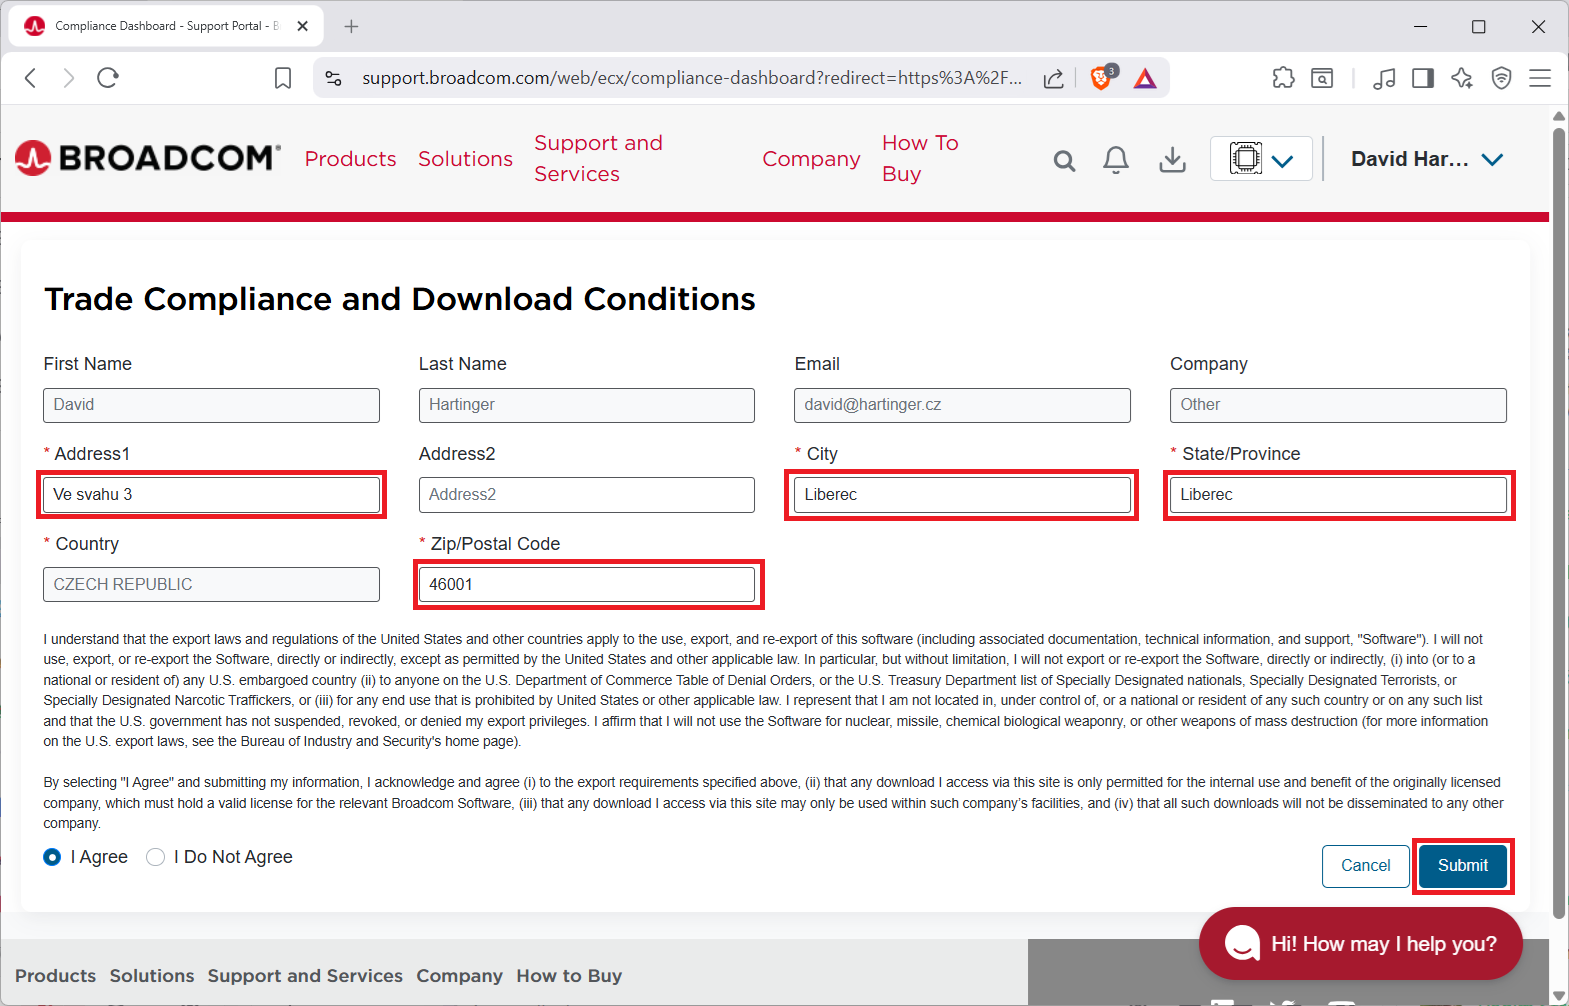Expand the David Har... user account menu
The width and height of the screenshot is (1569, 1006).
click(1426, 159)
